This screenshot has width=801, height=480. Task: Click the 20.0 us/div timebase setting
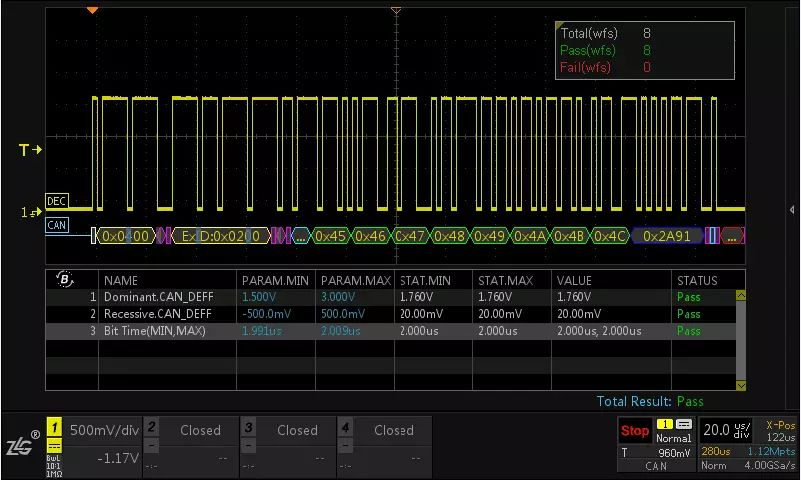726,430
